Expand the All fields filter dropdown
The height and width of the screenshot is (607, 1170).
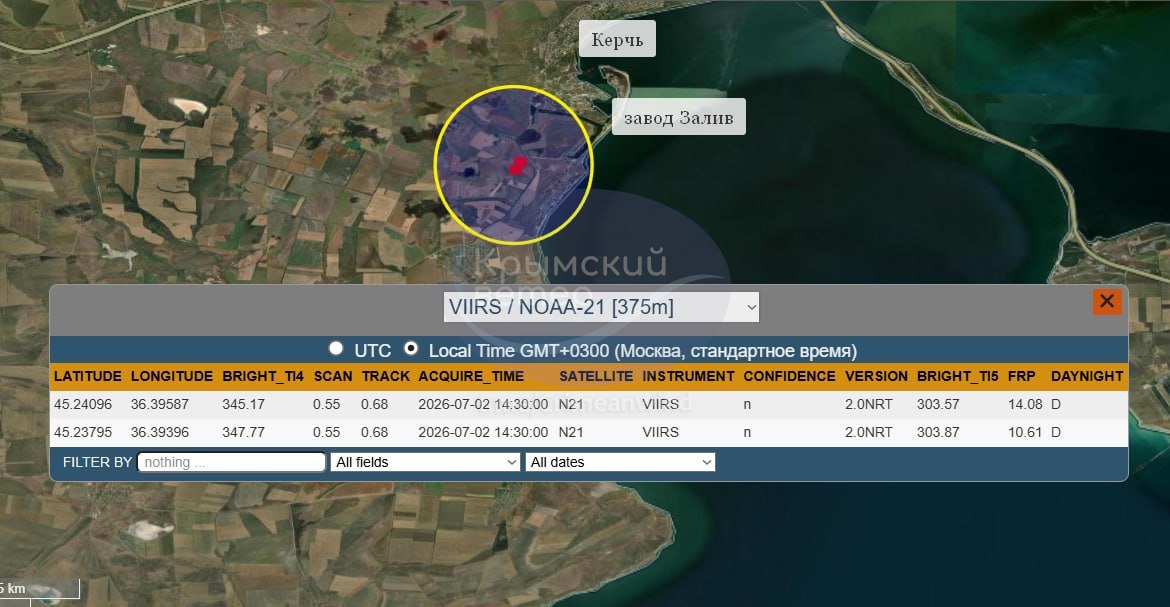pyautogui.click(x=425, y=462)
